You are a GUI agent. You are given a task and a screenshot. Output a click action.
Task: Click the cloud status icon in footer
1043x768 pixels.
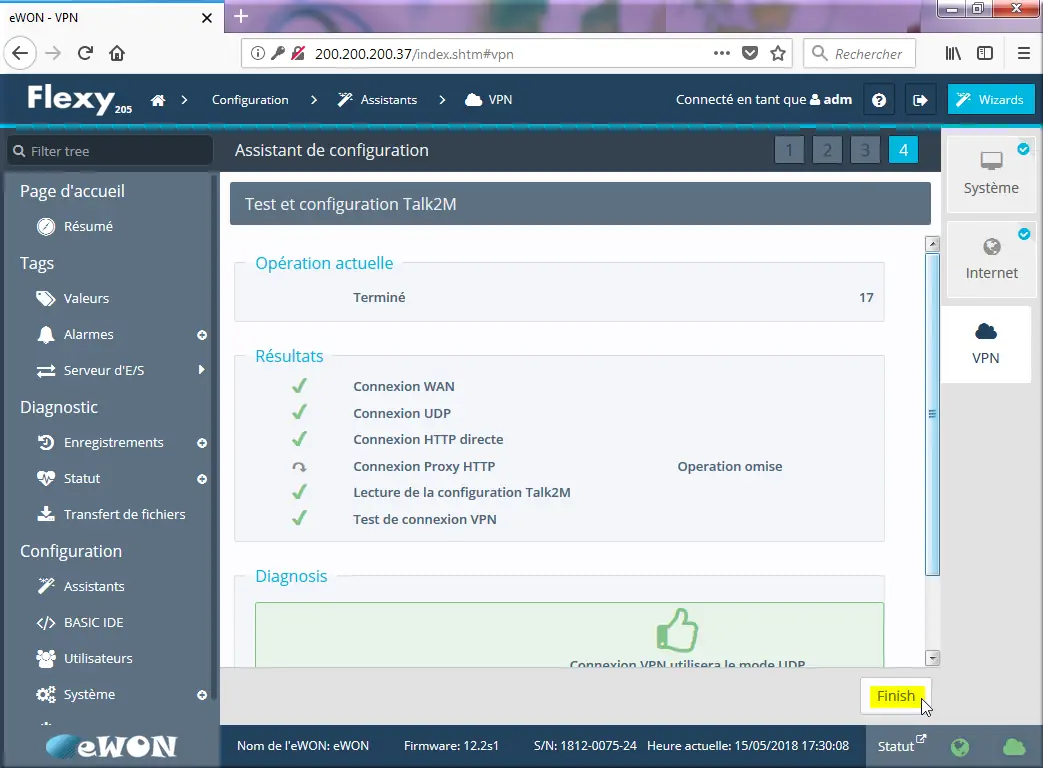1014,747
